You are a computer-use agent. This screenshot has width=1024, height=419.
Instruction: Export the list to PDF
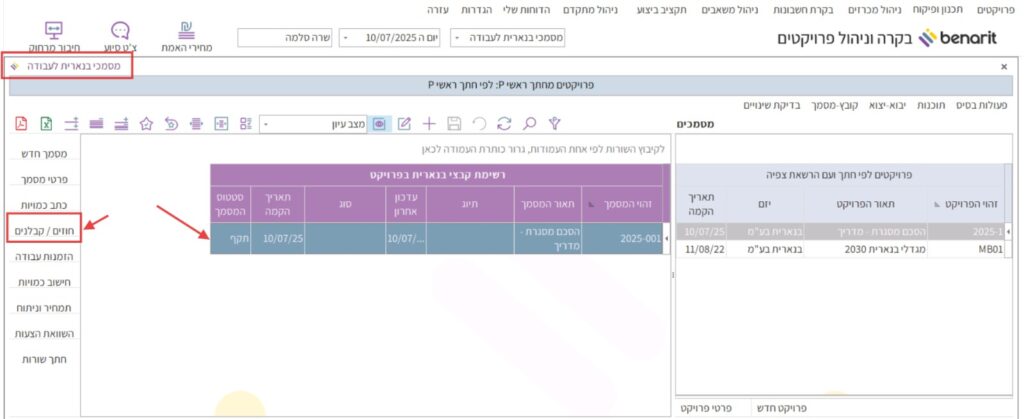click(22, 124)
